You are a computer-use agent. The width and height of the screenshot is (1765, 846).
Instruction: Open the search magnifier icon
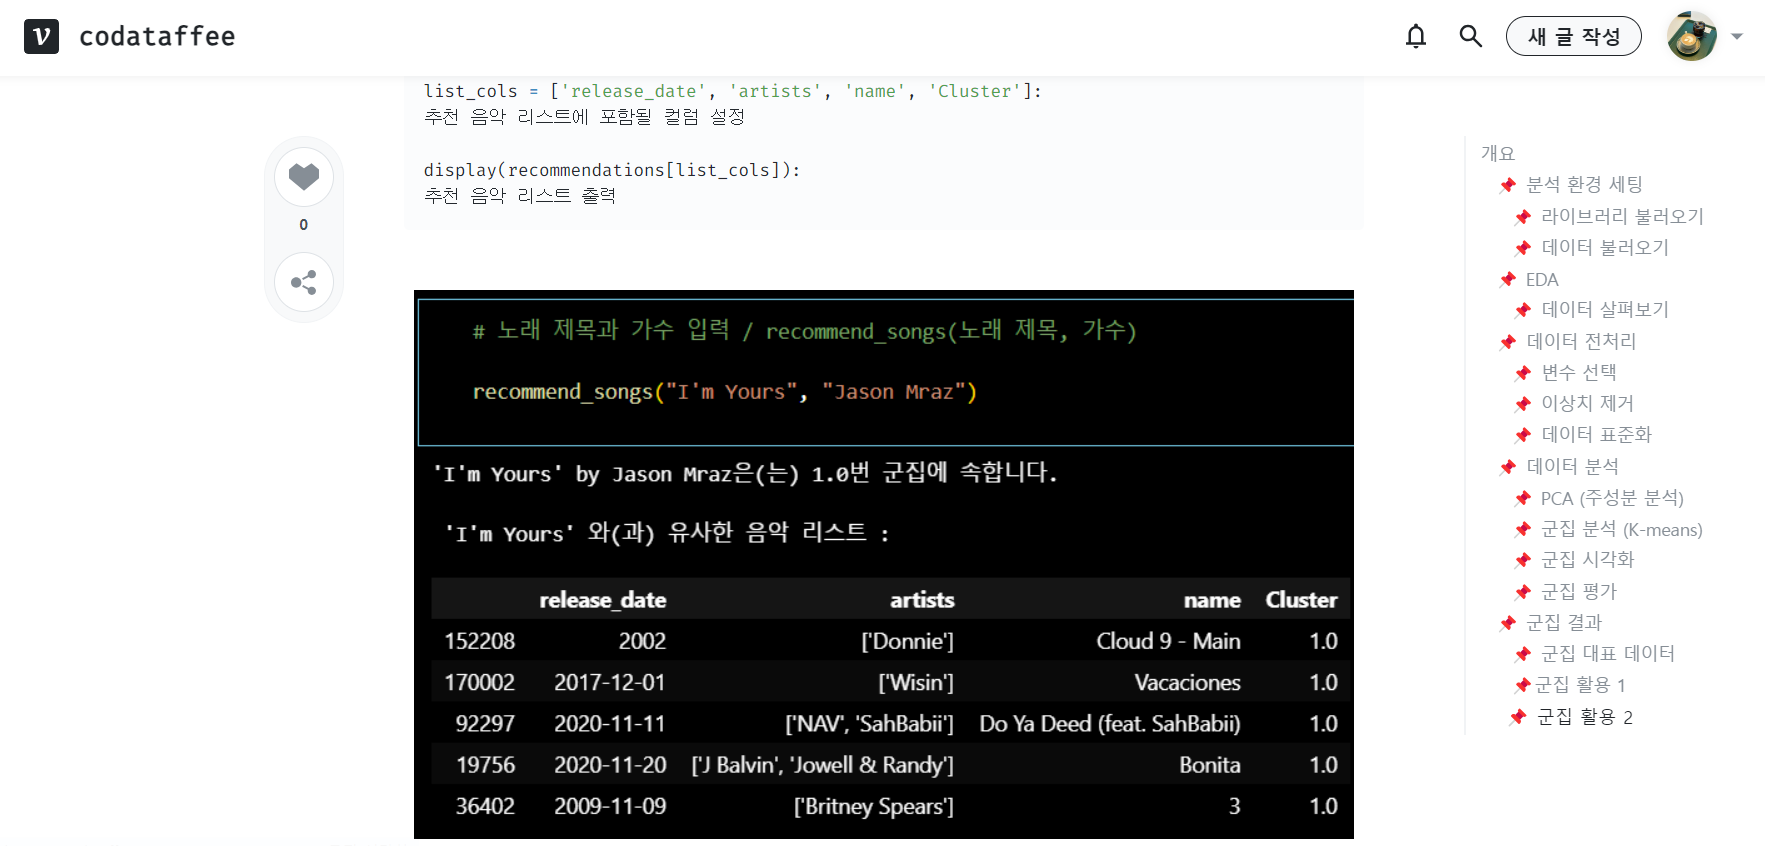[x=1470, y=37]
